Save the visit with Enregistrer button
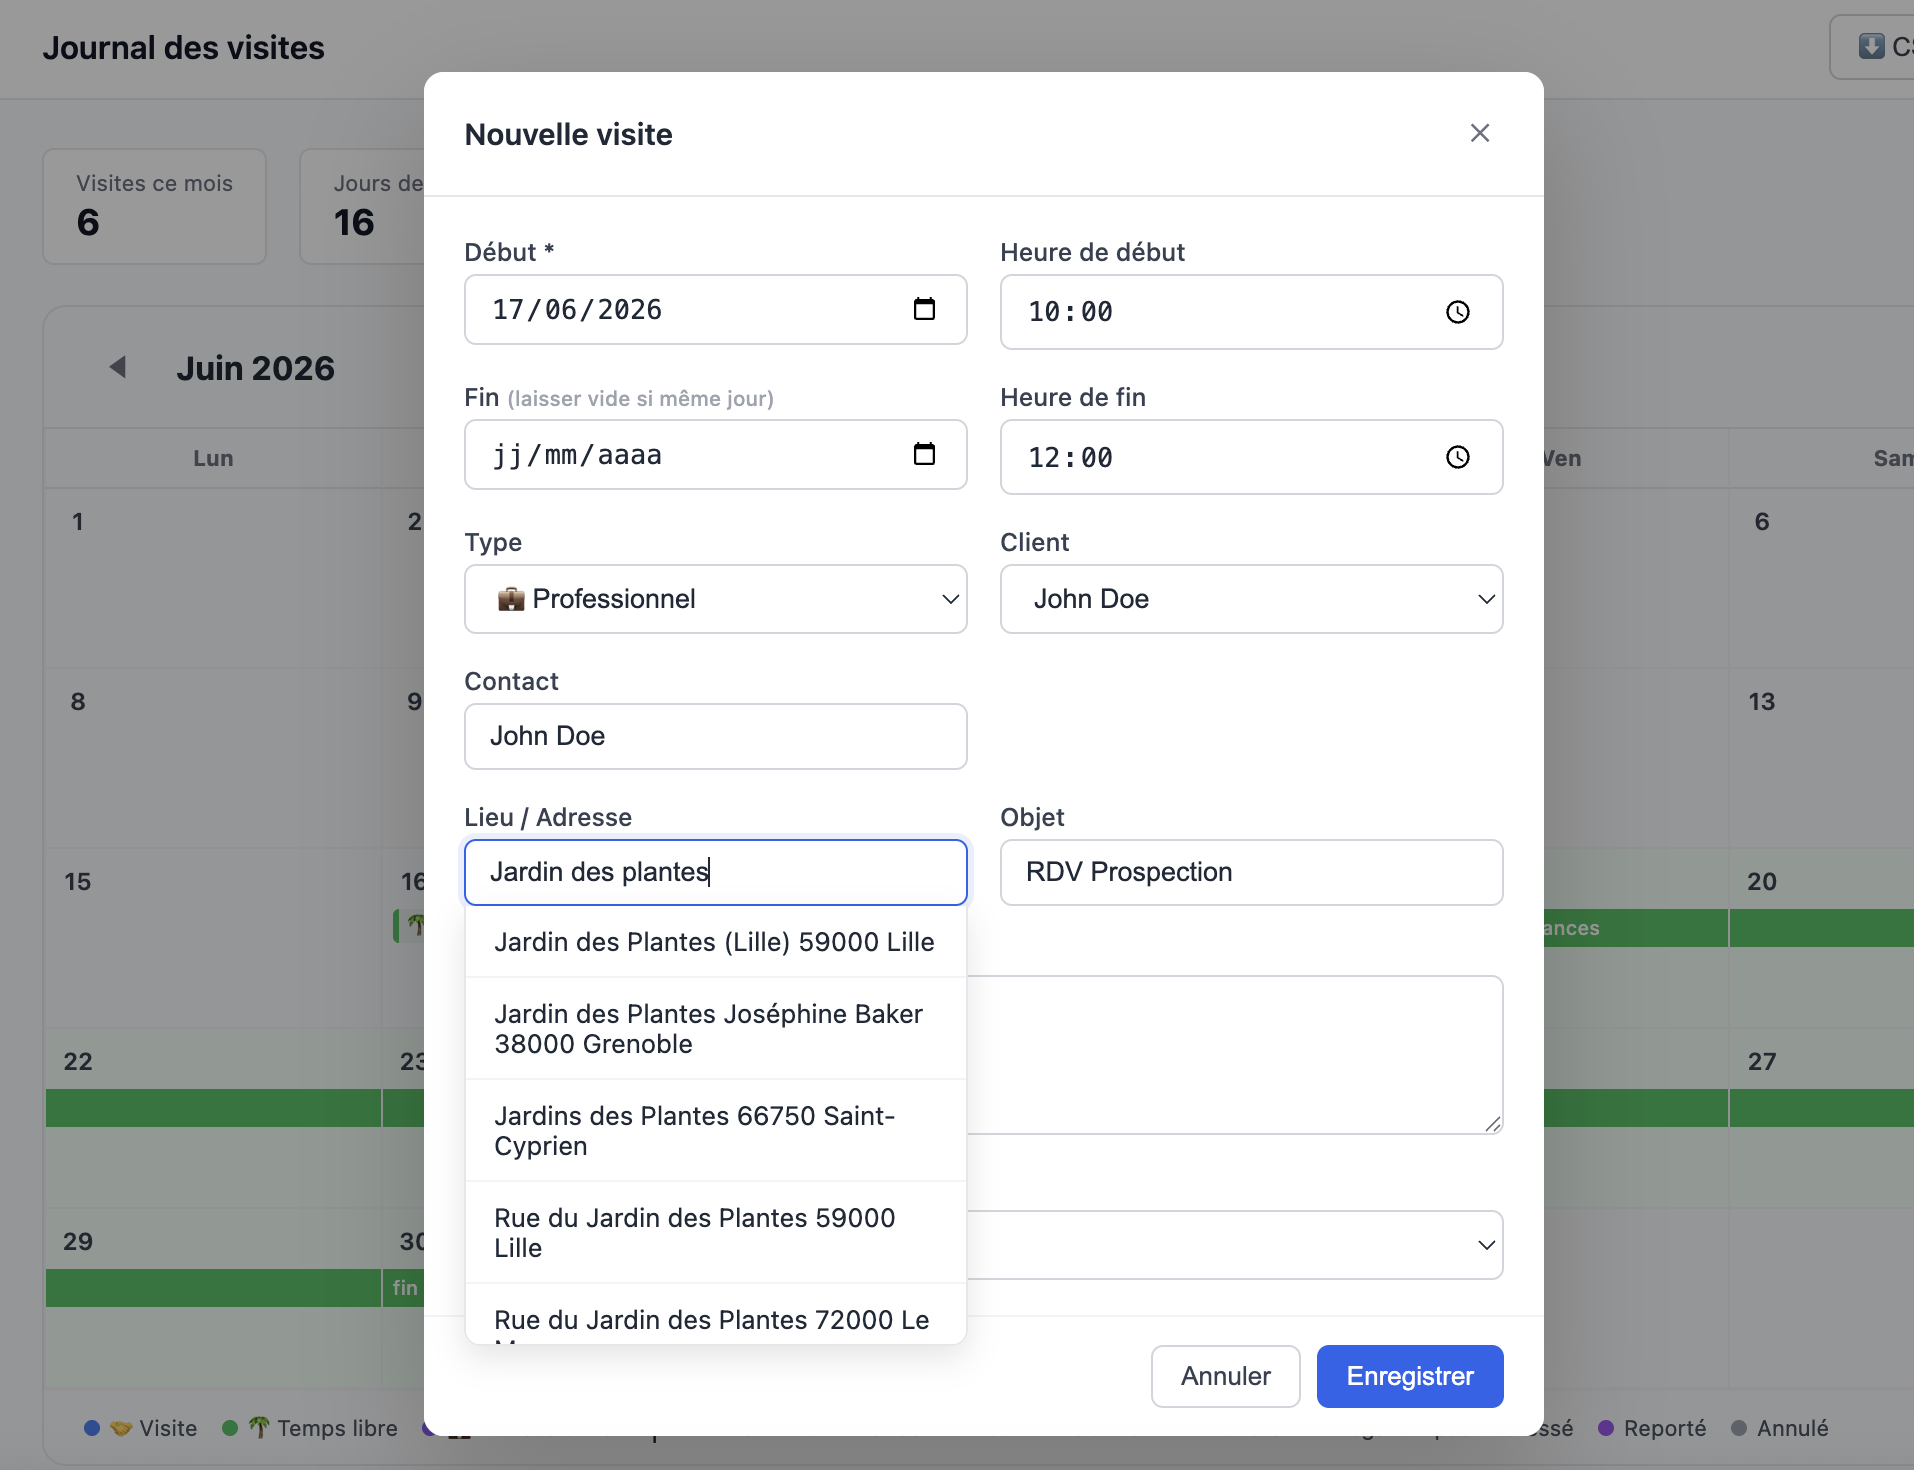 click(x=1410, y=1376)
